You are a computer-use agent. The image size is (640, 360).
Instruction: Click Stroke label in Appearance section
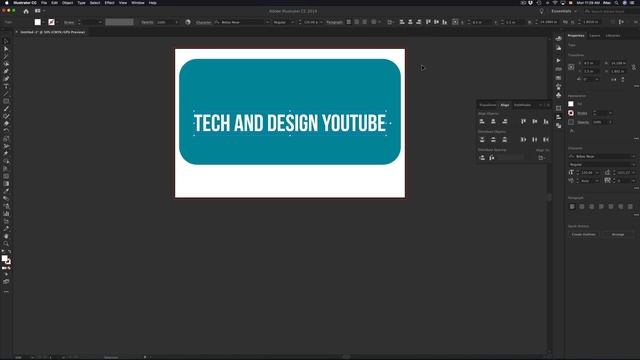click(582, 113)
